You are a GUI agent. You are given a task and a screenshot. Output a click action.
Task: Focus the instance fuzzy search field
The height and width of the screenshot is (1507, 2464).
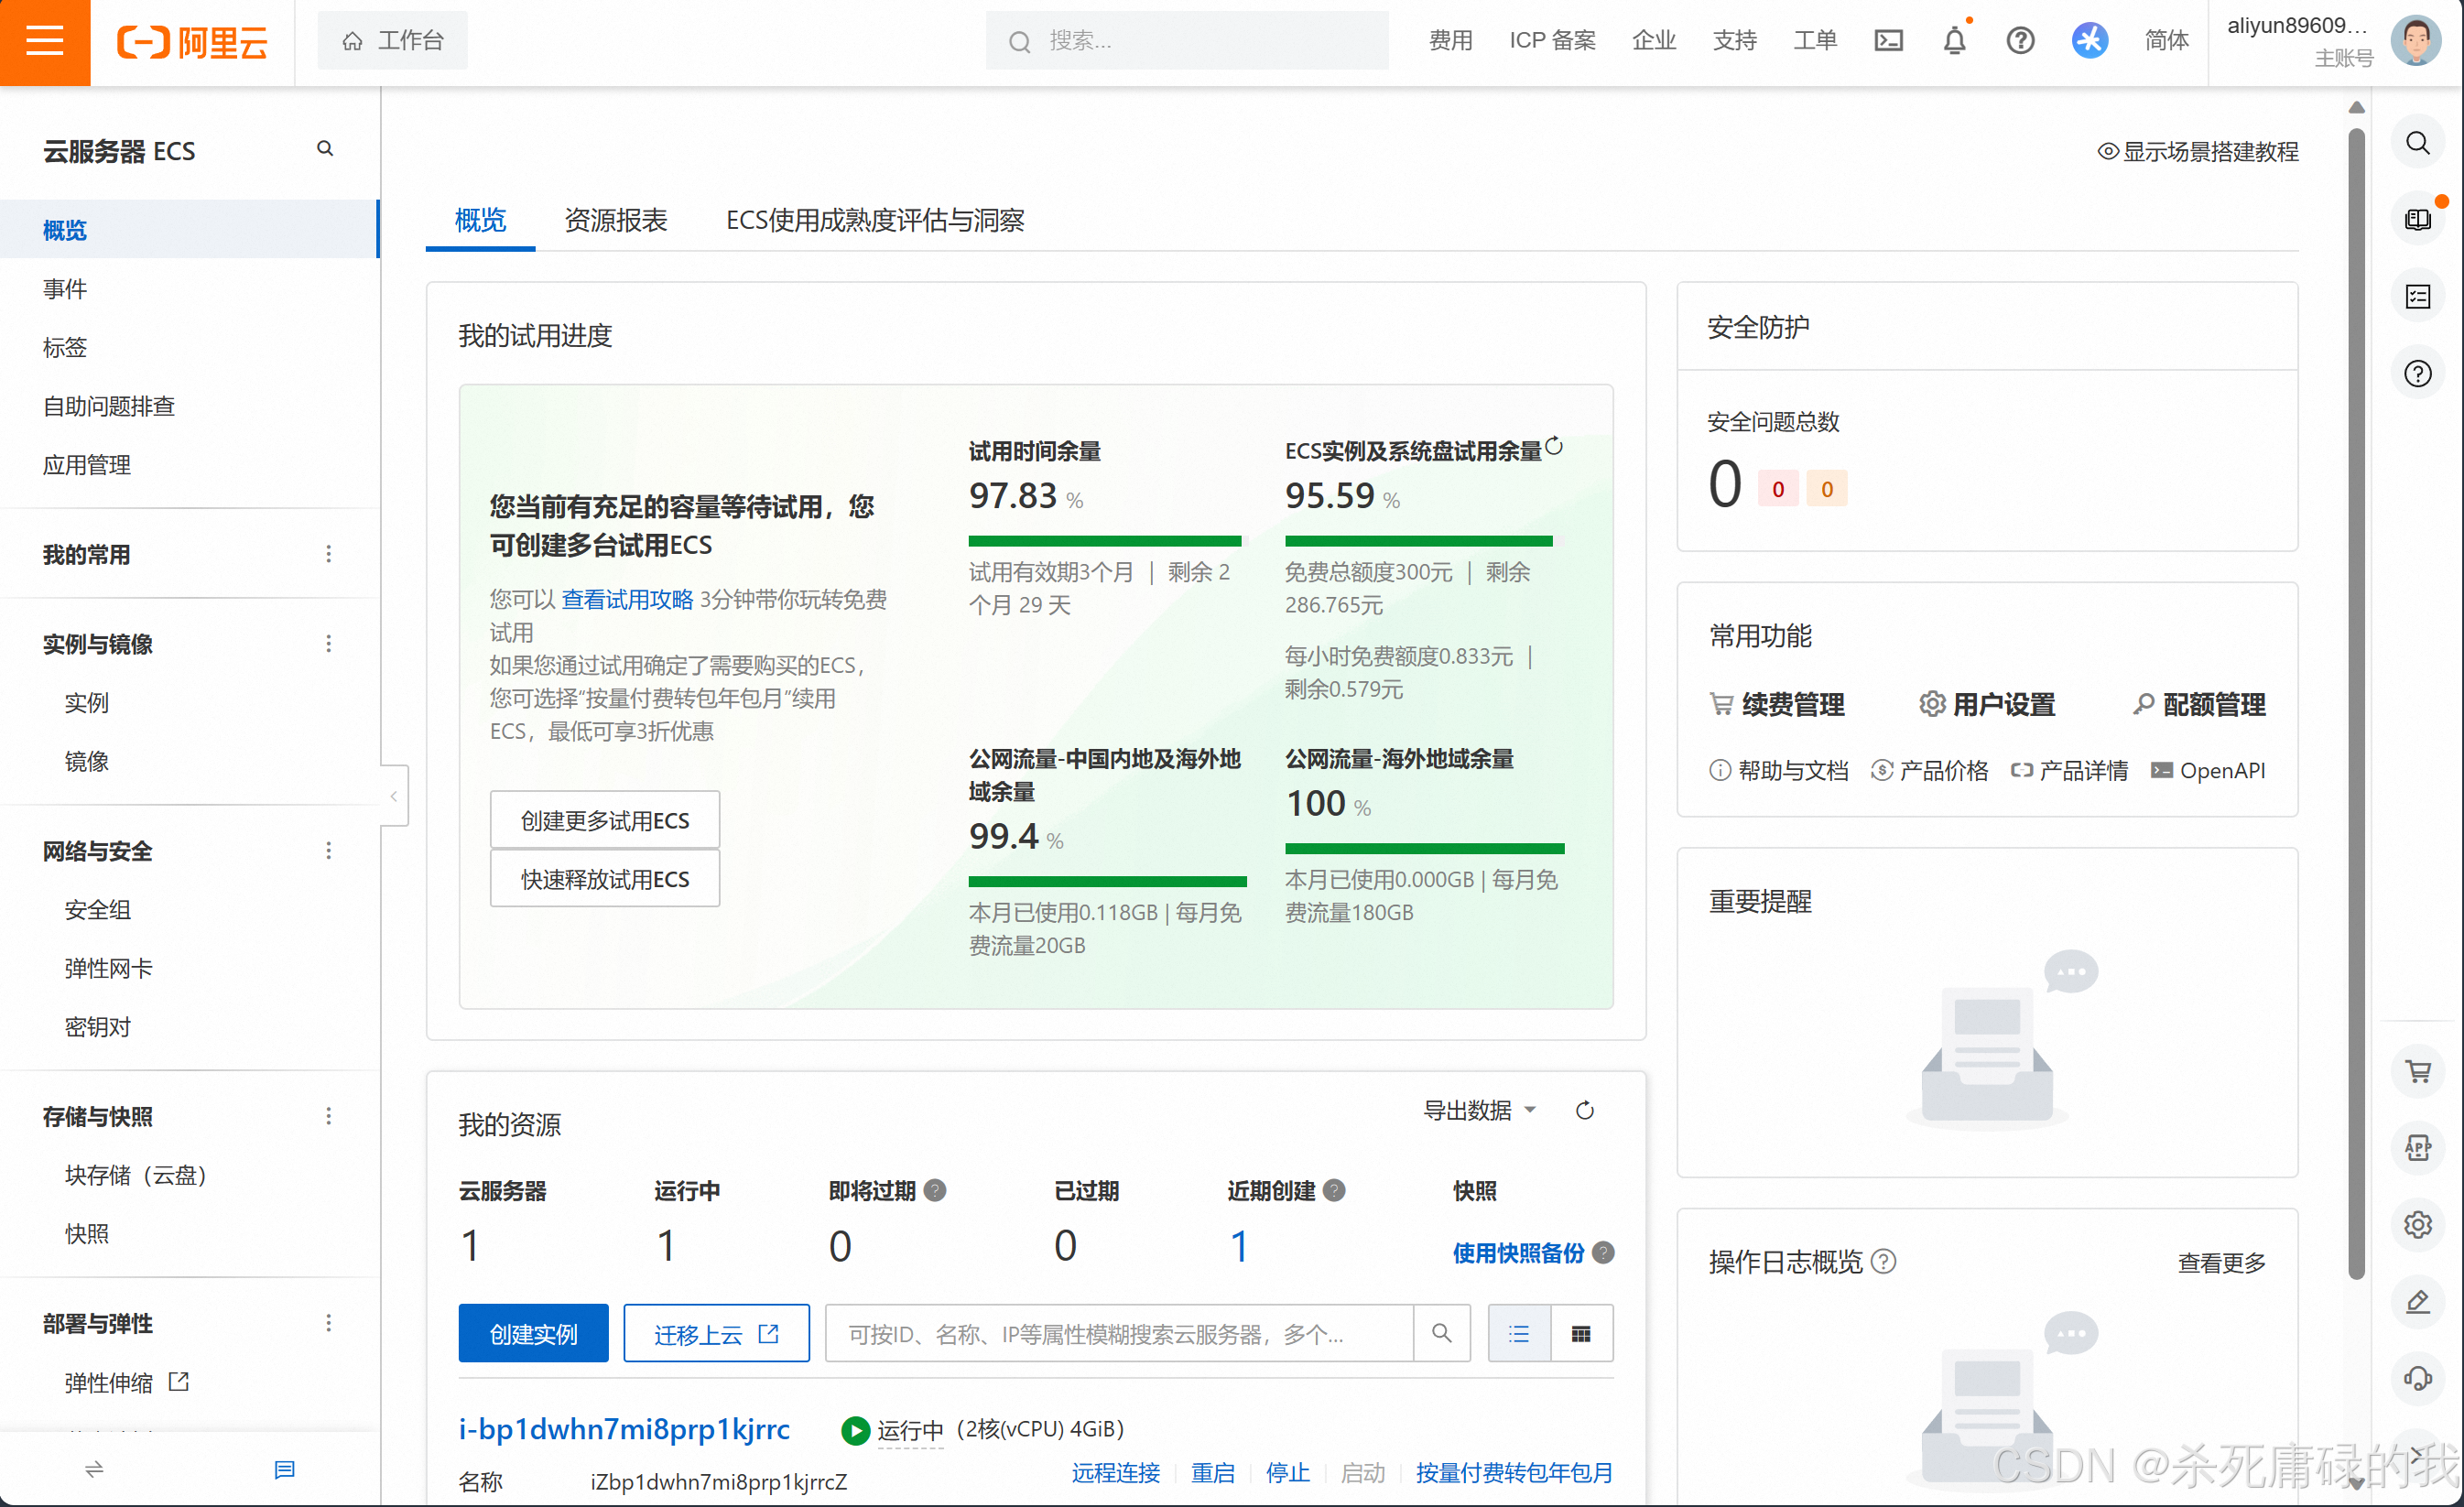[1119, 1333]
